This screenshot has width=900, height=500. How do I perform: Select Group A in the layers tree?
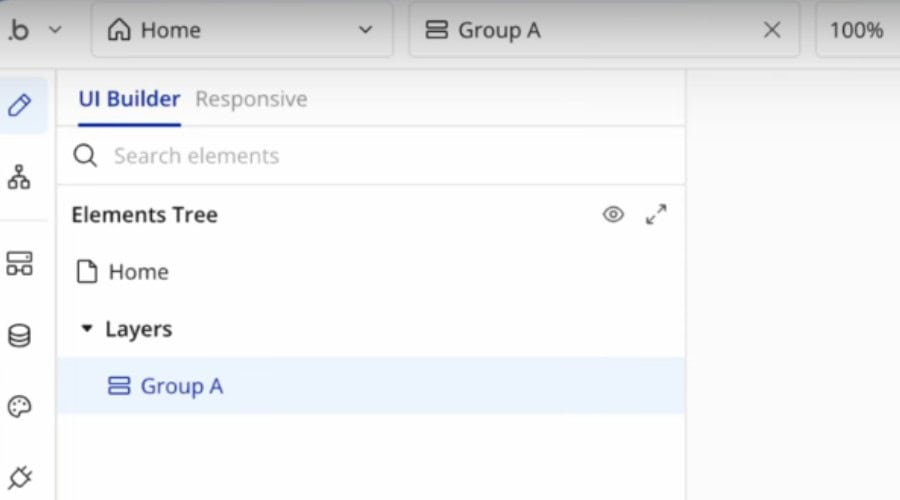371,386
